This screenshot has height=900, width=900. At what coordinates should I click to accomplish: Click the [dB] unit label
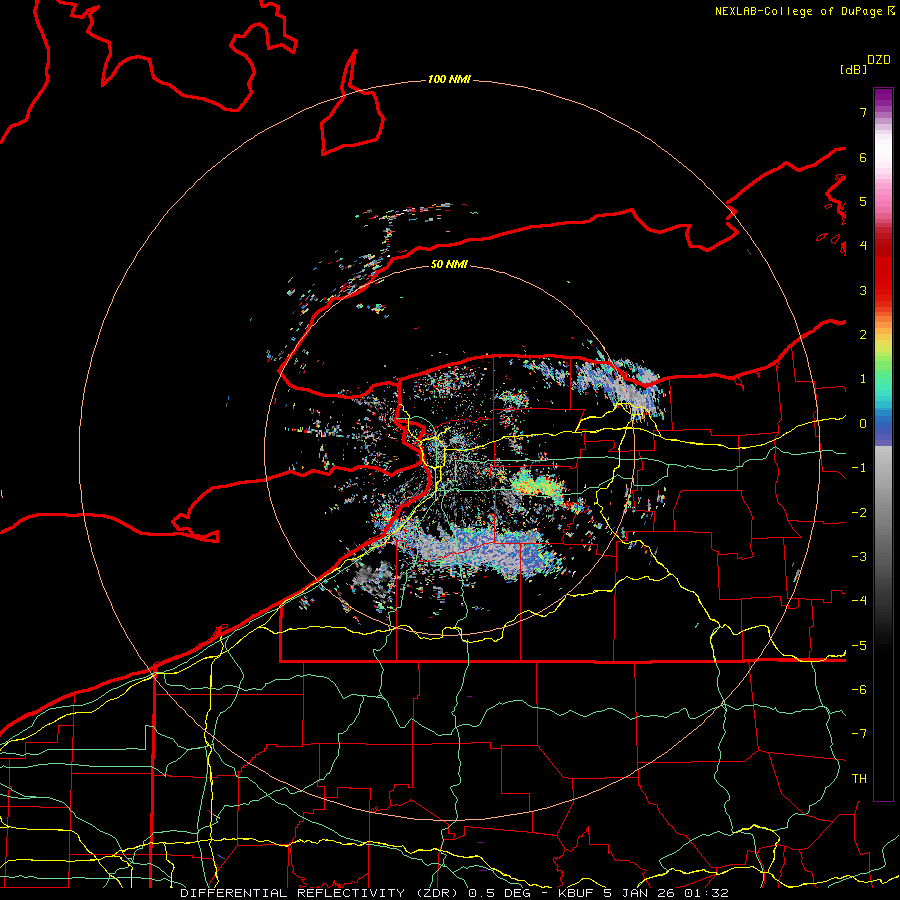[x=853, y=69]
